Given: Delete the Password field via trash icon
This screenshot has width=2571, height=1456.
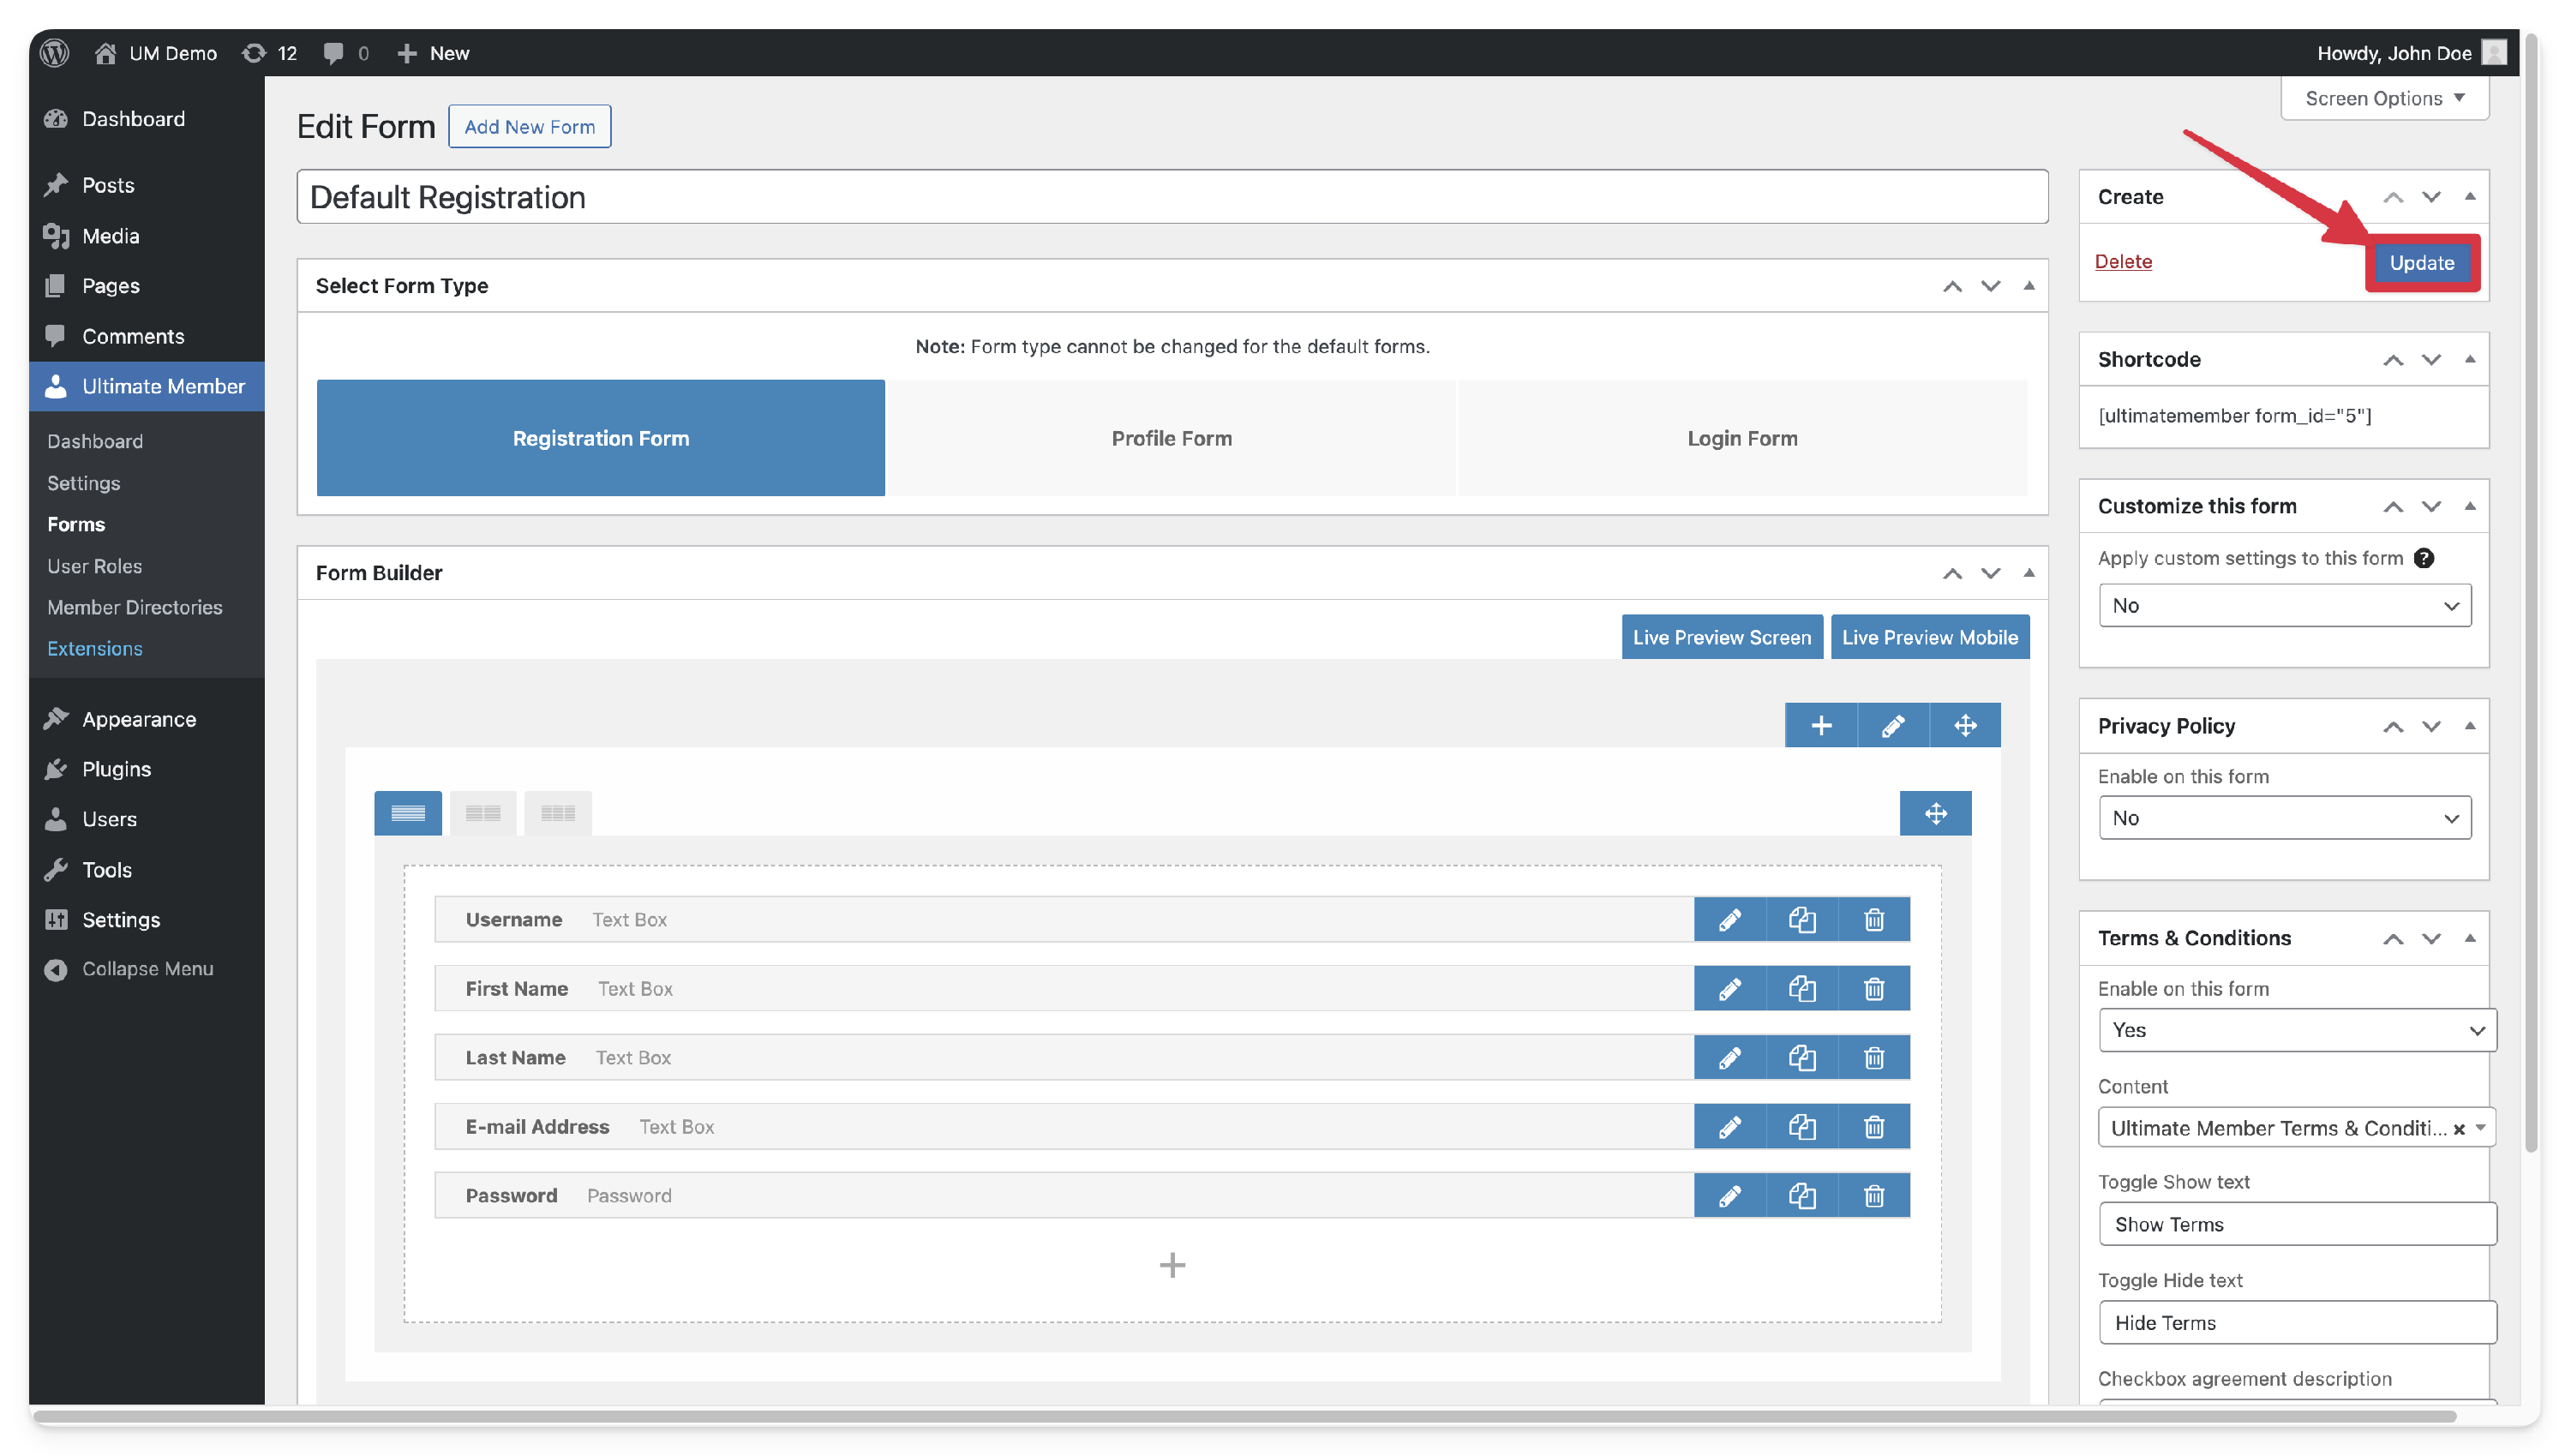Looking at the screenshot, I should pos(1873,1195).
